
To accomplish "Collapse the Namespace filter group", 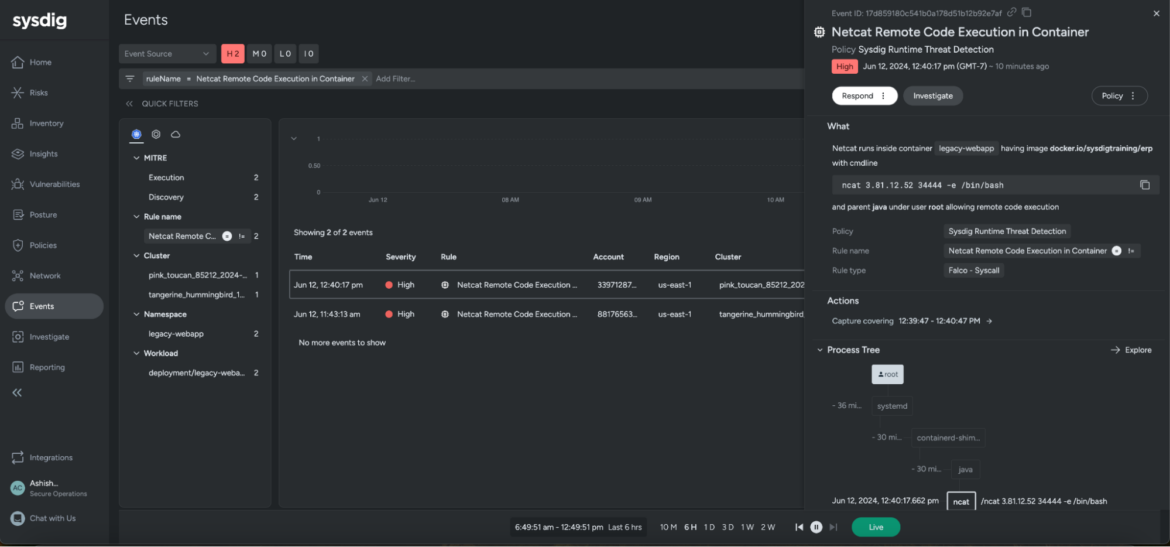I will tap(136, 314).
